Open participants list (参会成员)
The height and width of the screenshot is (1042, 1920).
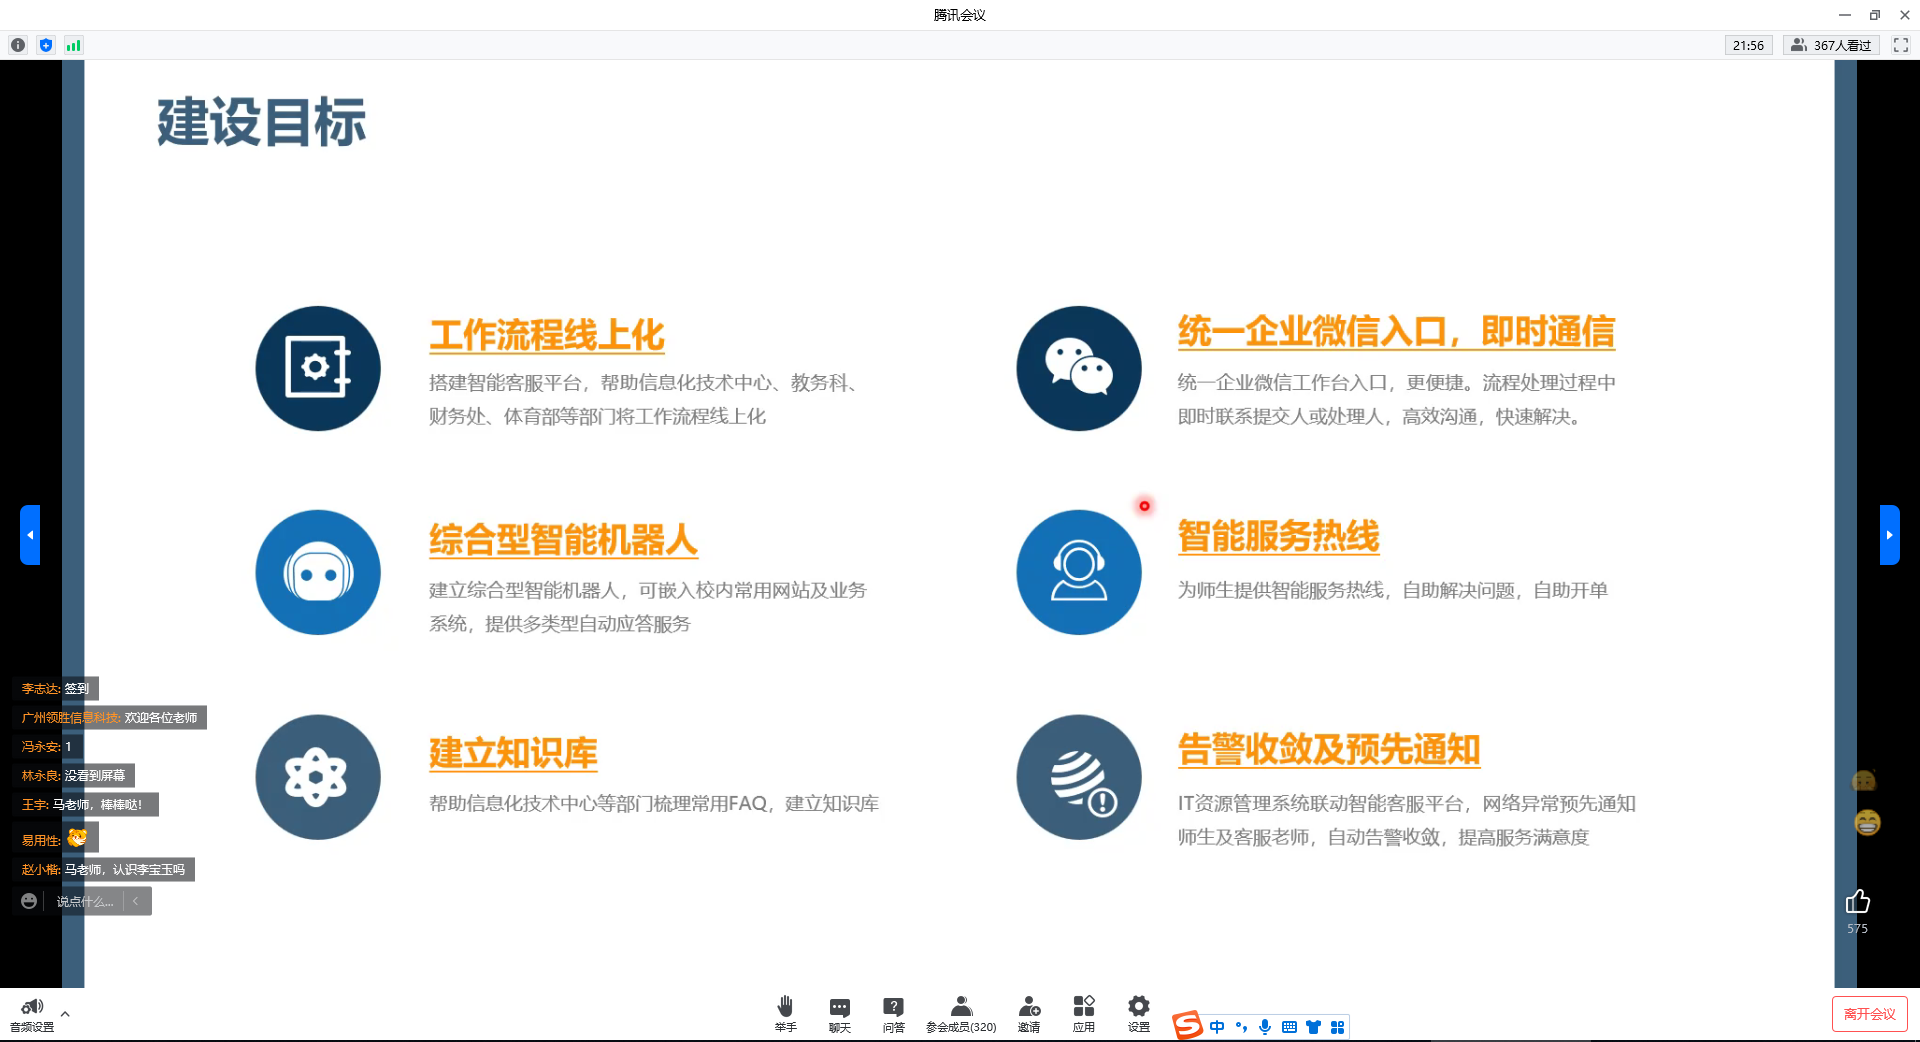(961, 1012)
